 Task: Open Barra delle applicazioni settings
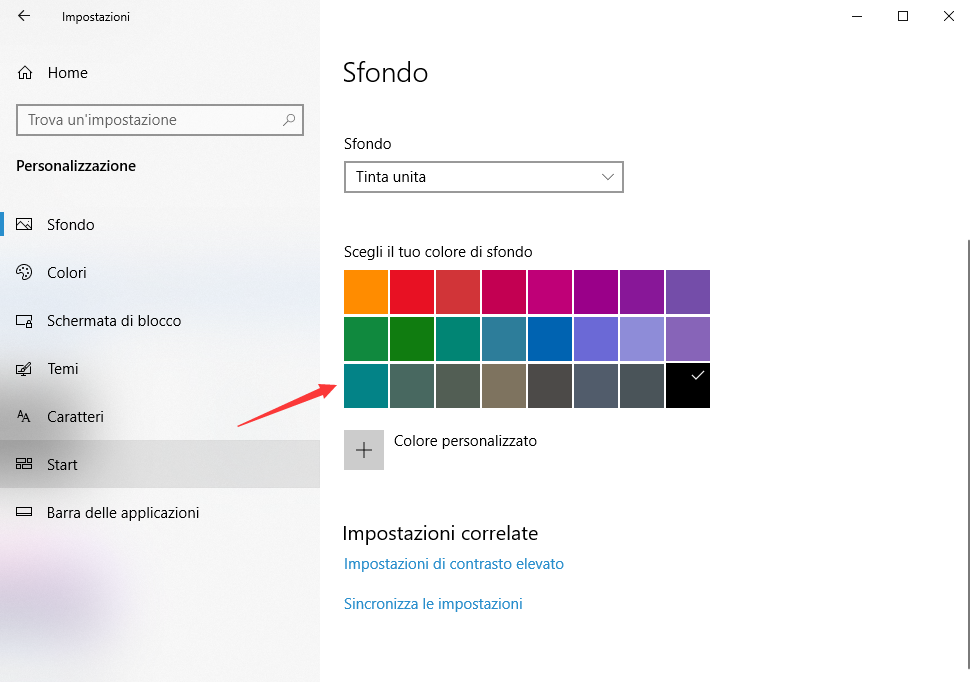coord(160,512)
